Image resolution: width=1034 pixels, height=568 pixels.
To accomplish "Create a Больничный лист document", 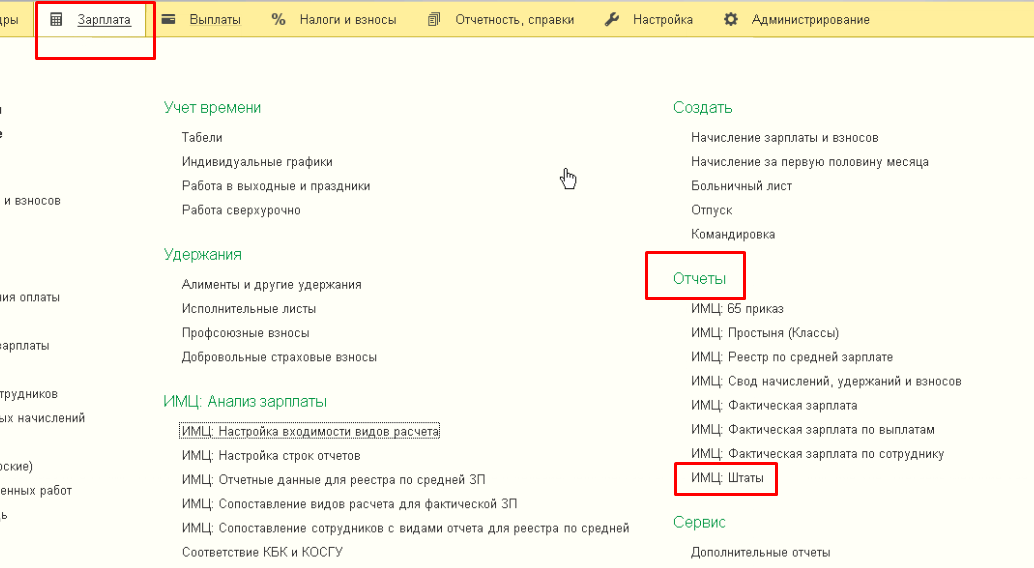I will [741, 186].
